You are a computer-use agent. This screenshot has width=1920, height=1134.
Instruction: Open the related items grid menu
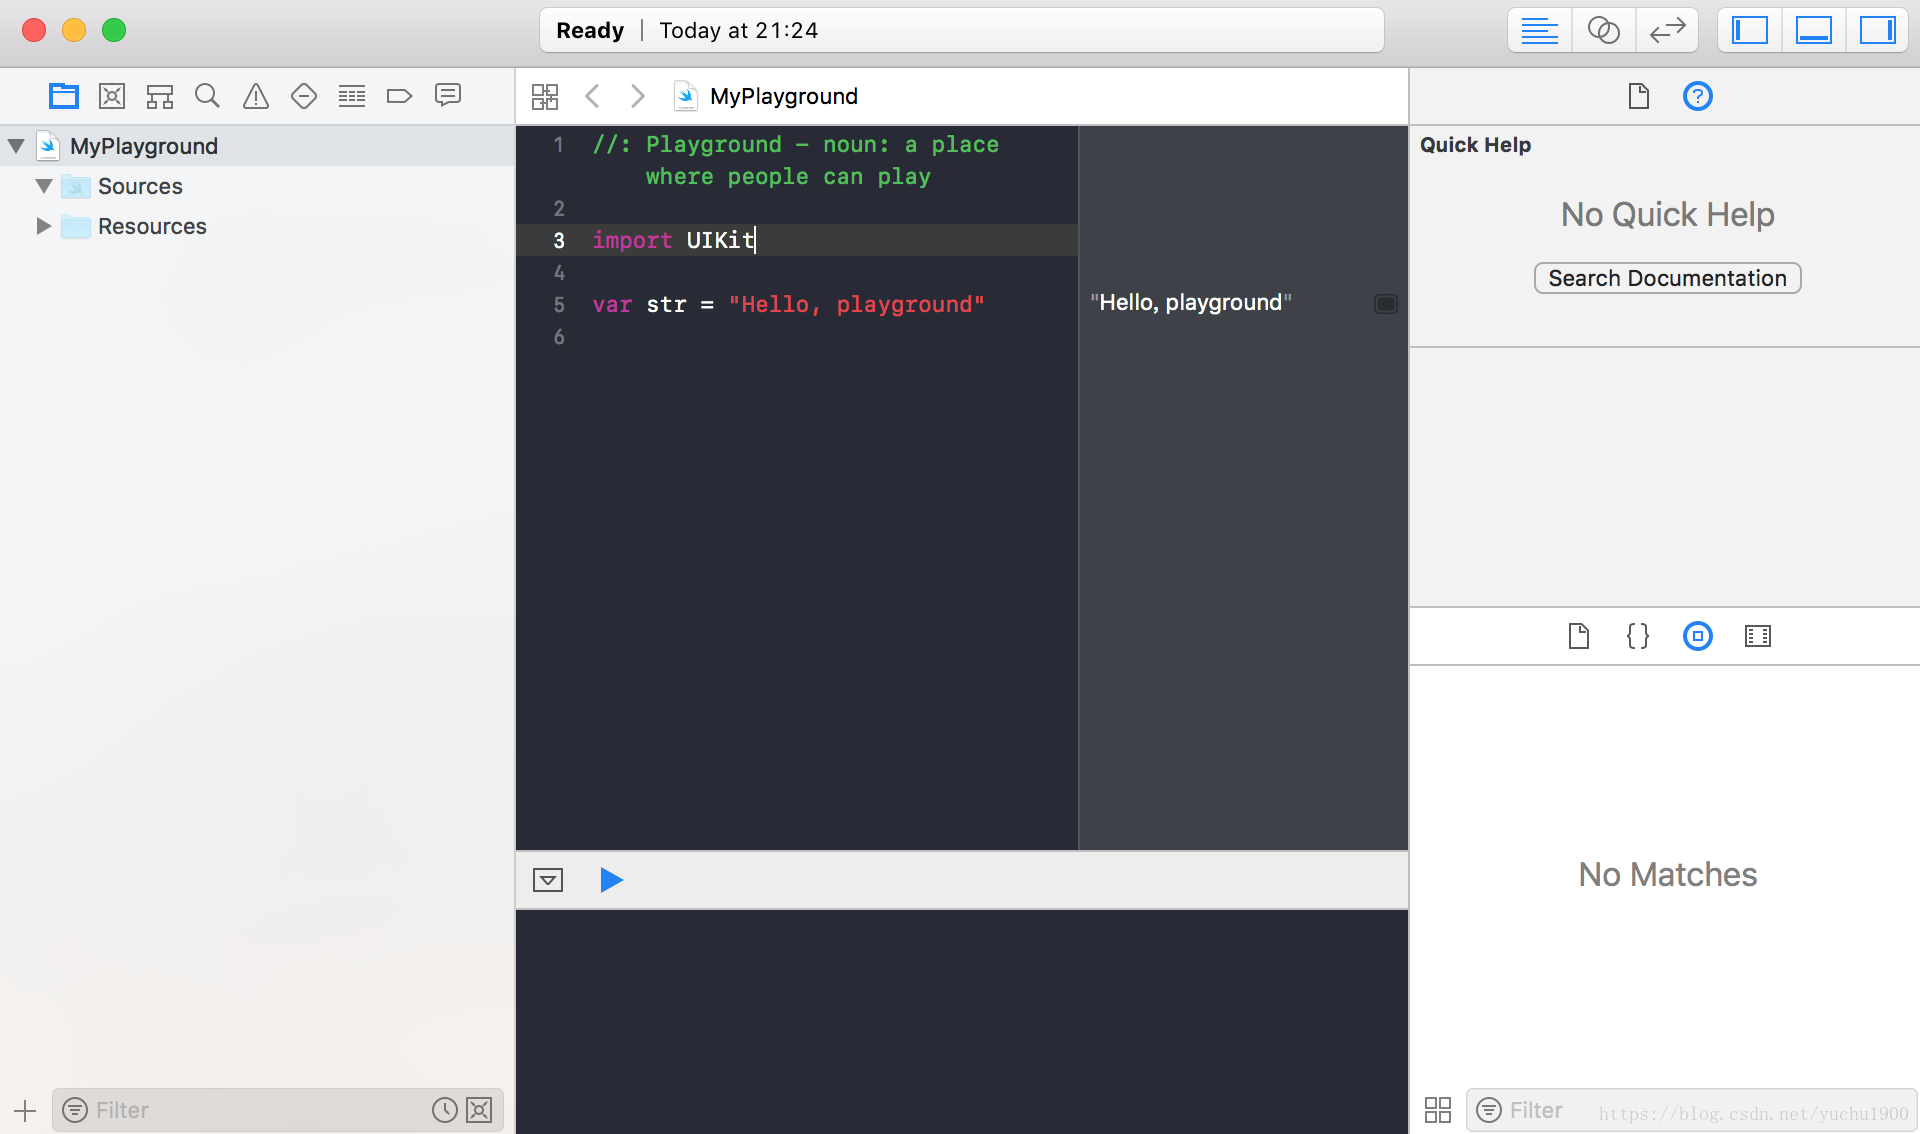(545, 96)
